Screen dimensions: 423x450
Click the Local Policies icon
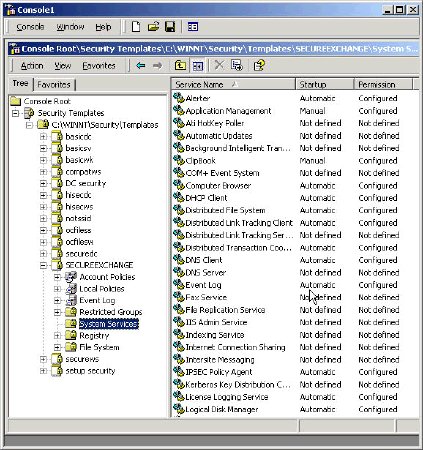coord(71,289)
